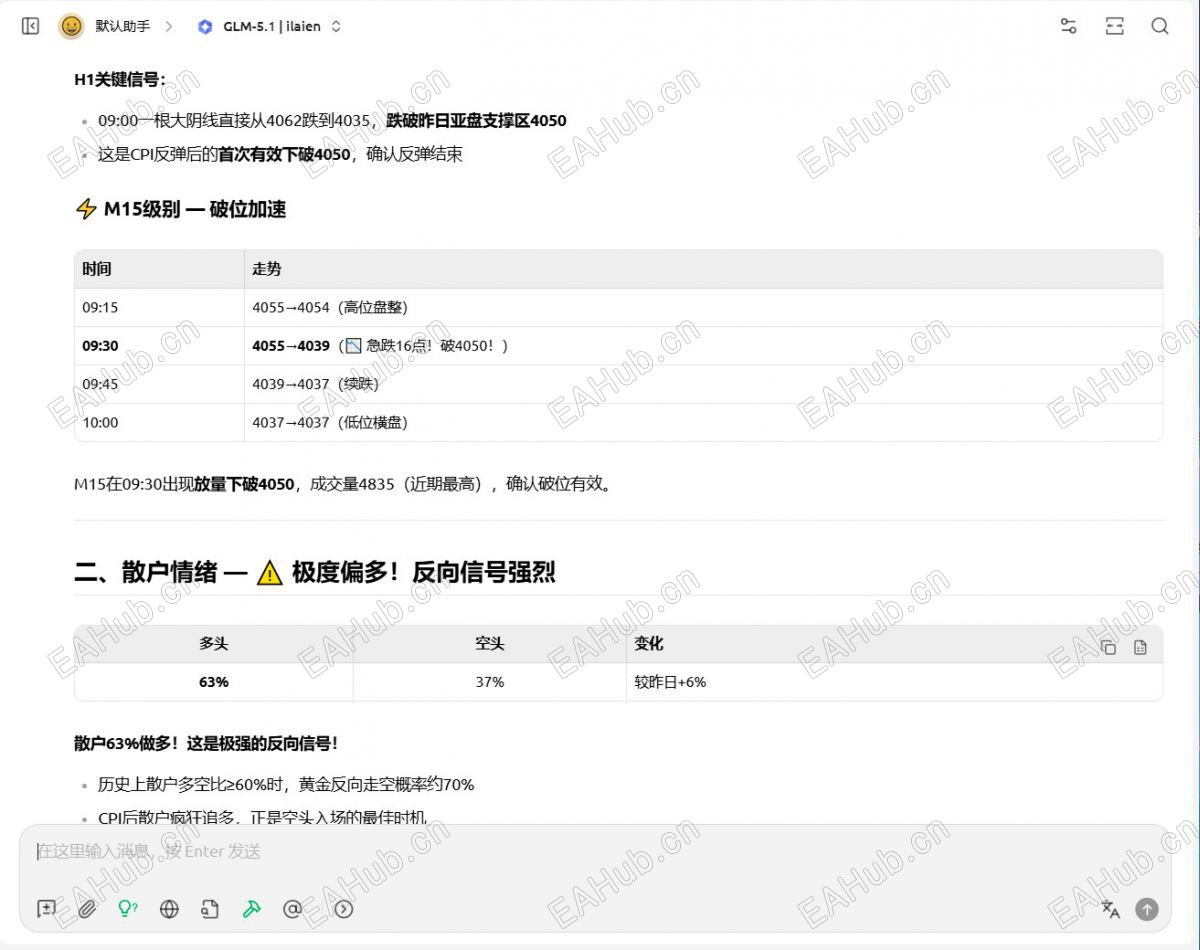Open the 默认助手 assistant name
The image size is (1200, 950).
click(123, 27)
